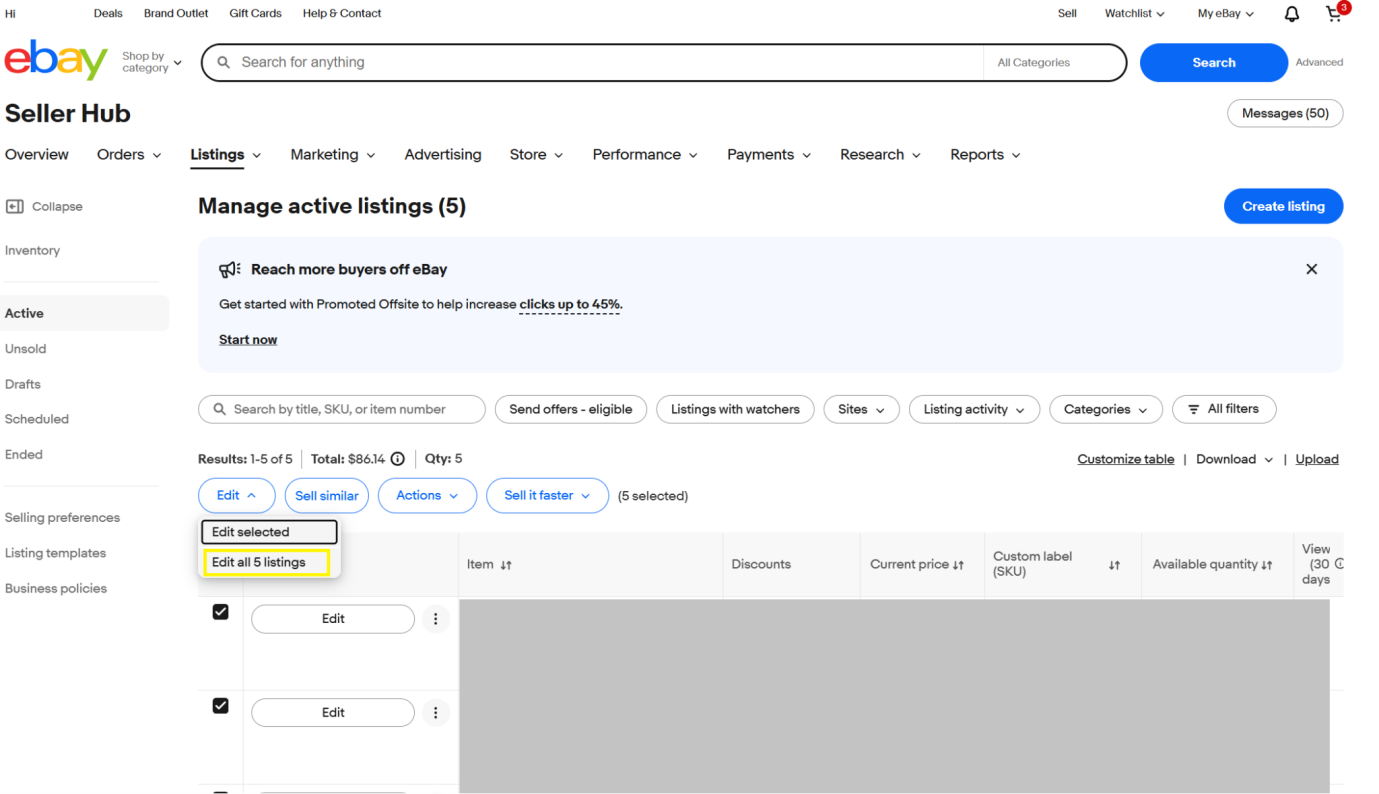Click the eBay logo
Image resolution: width=1379 pixels, height=794 pixels.
pos(56,61)
